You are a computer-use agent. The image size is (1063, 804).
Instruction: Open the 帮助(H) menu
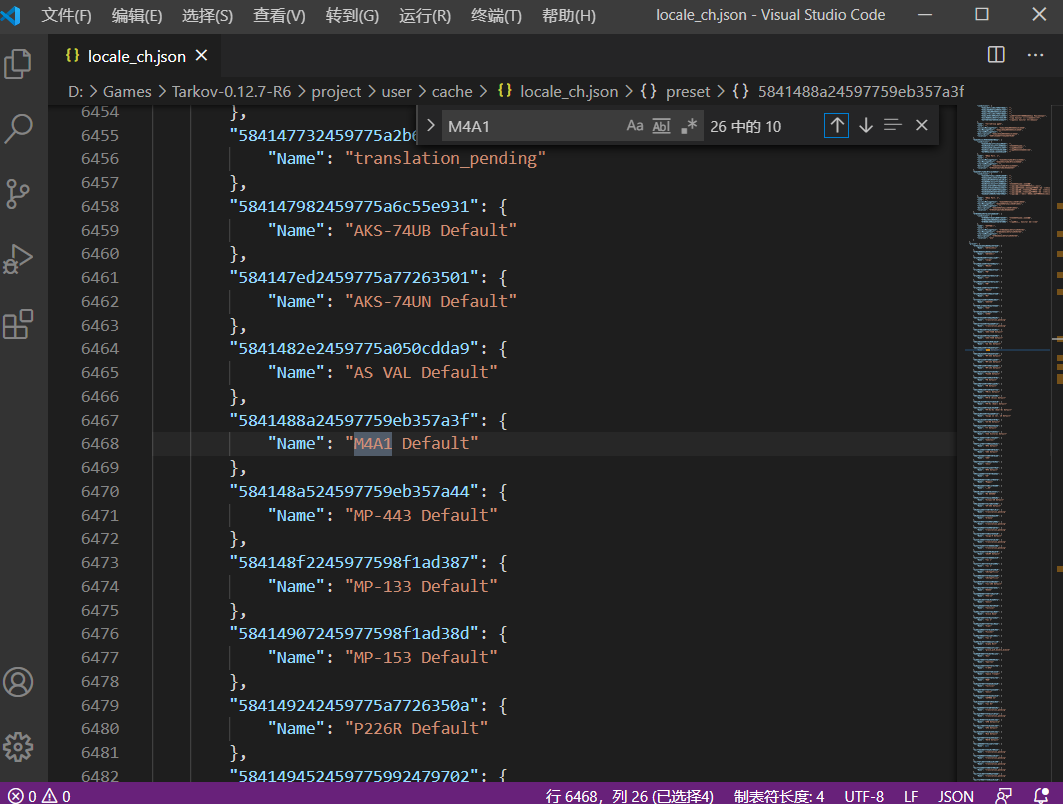[569, 15]
